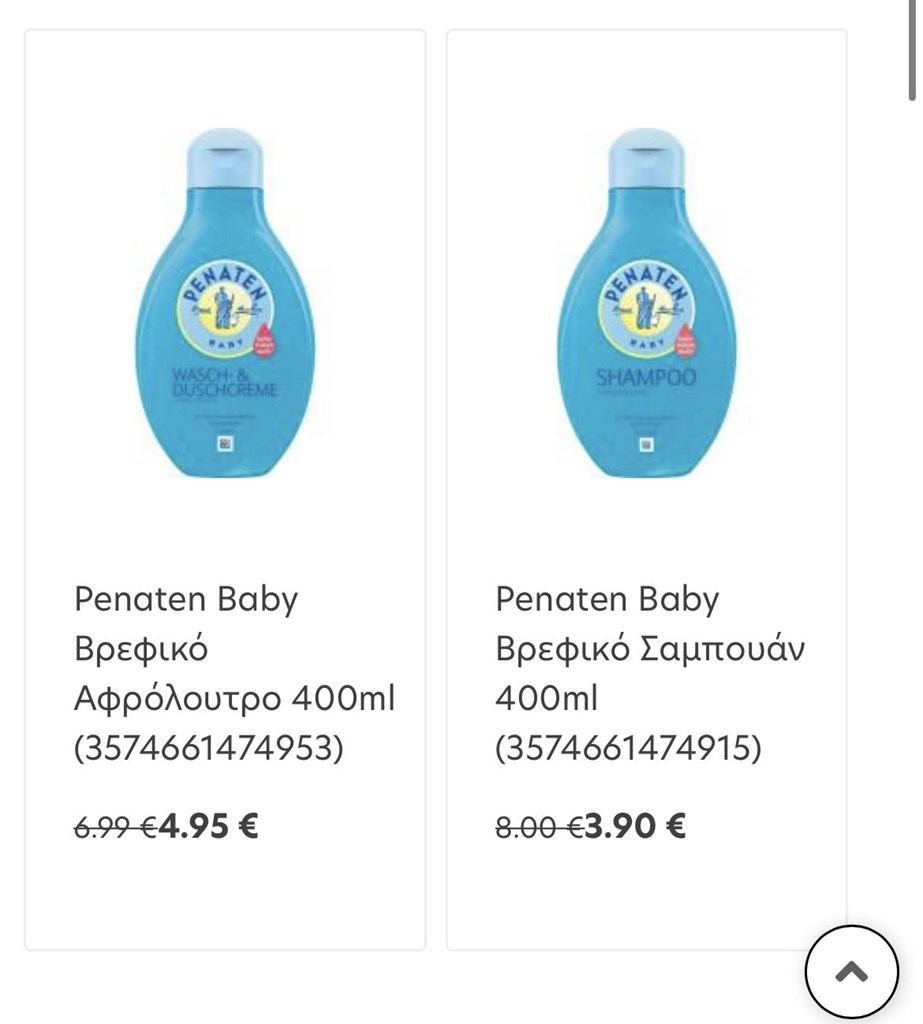This screenshot has width=923, height=1024.
Task: Click the SHAMPOO label text on the bottle
Action: point(646,377)
